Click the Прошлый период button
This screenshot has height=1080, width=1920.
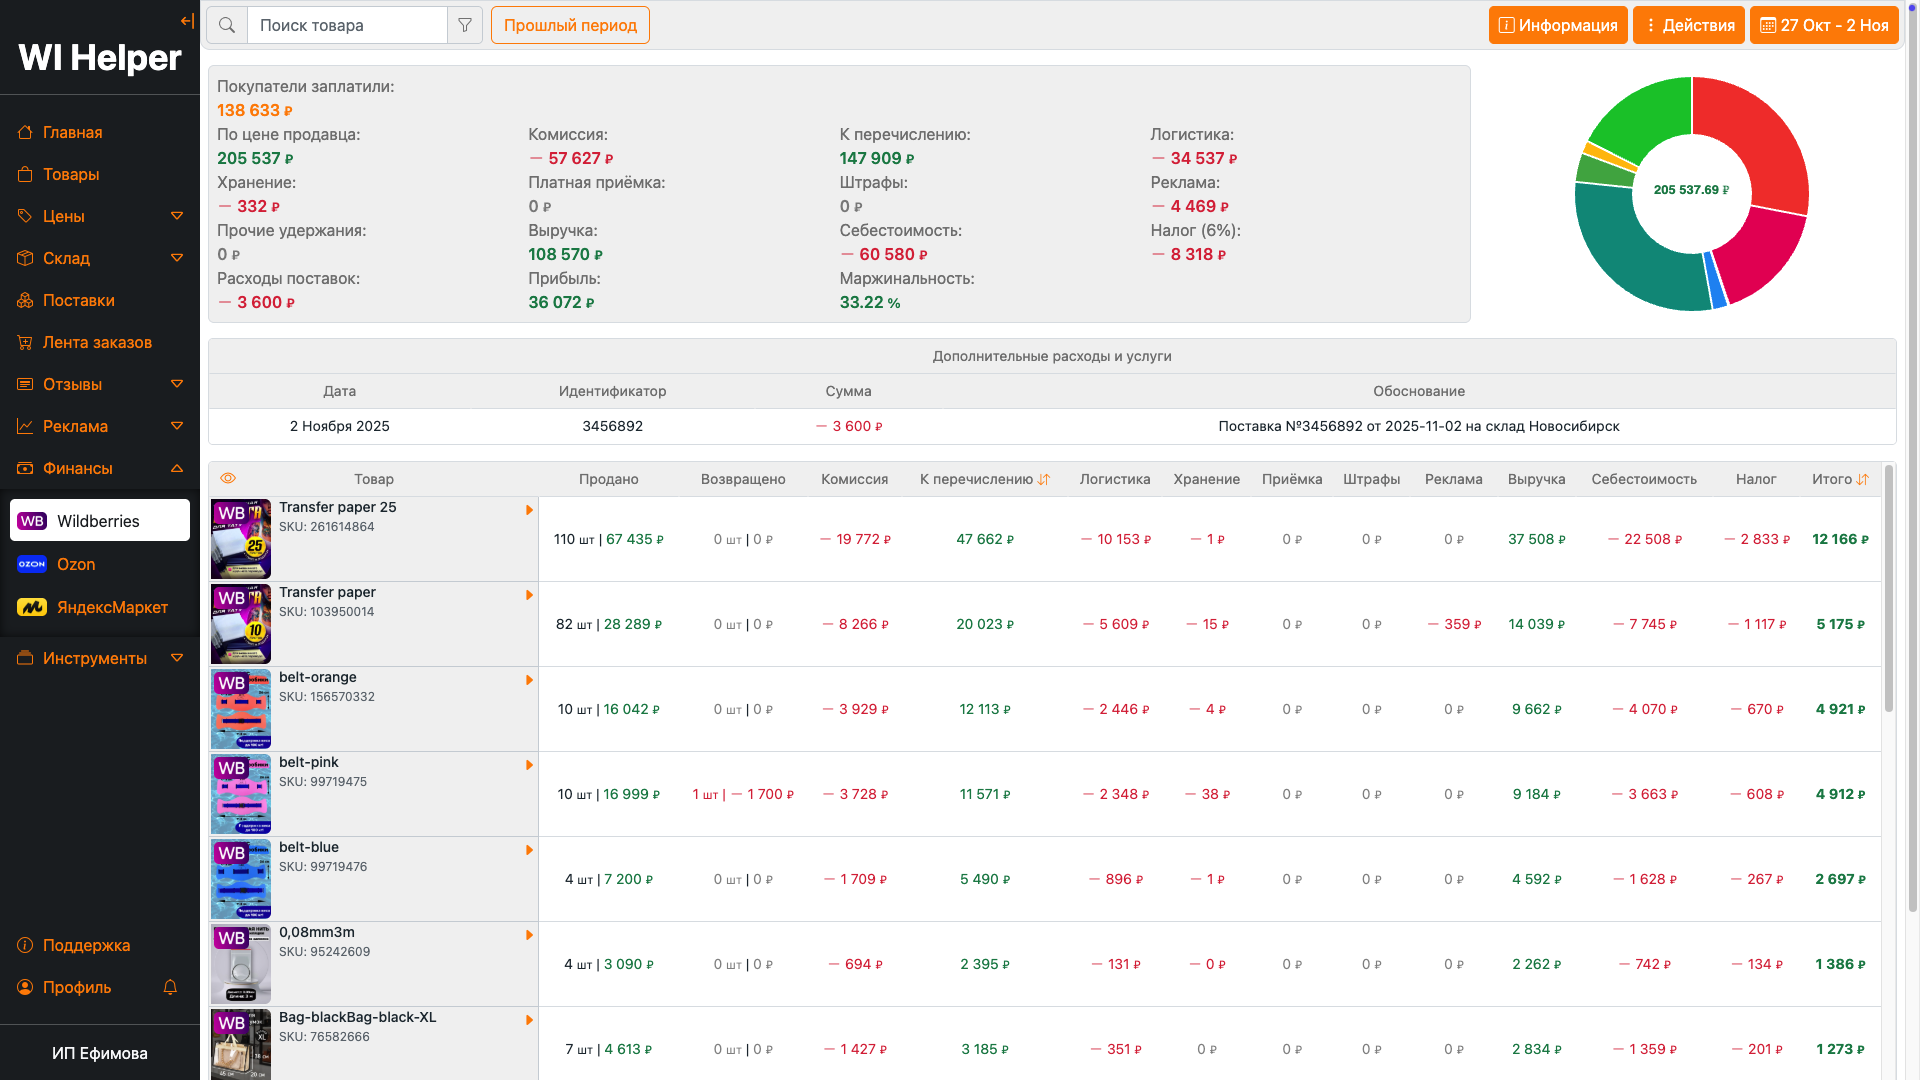point(570,25)
